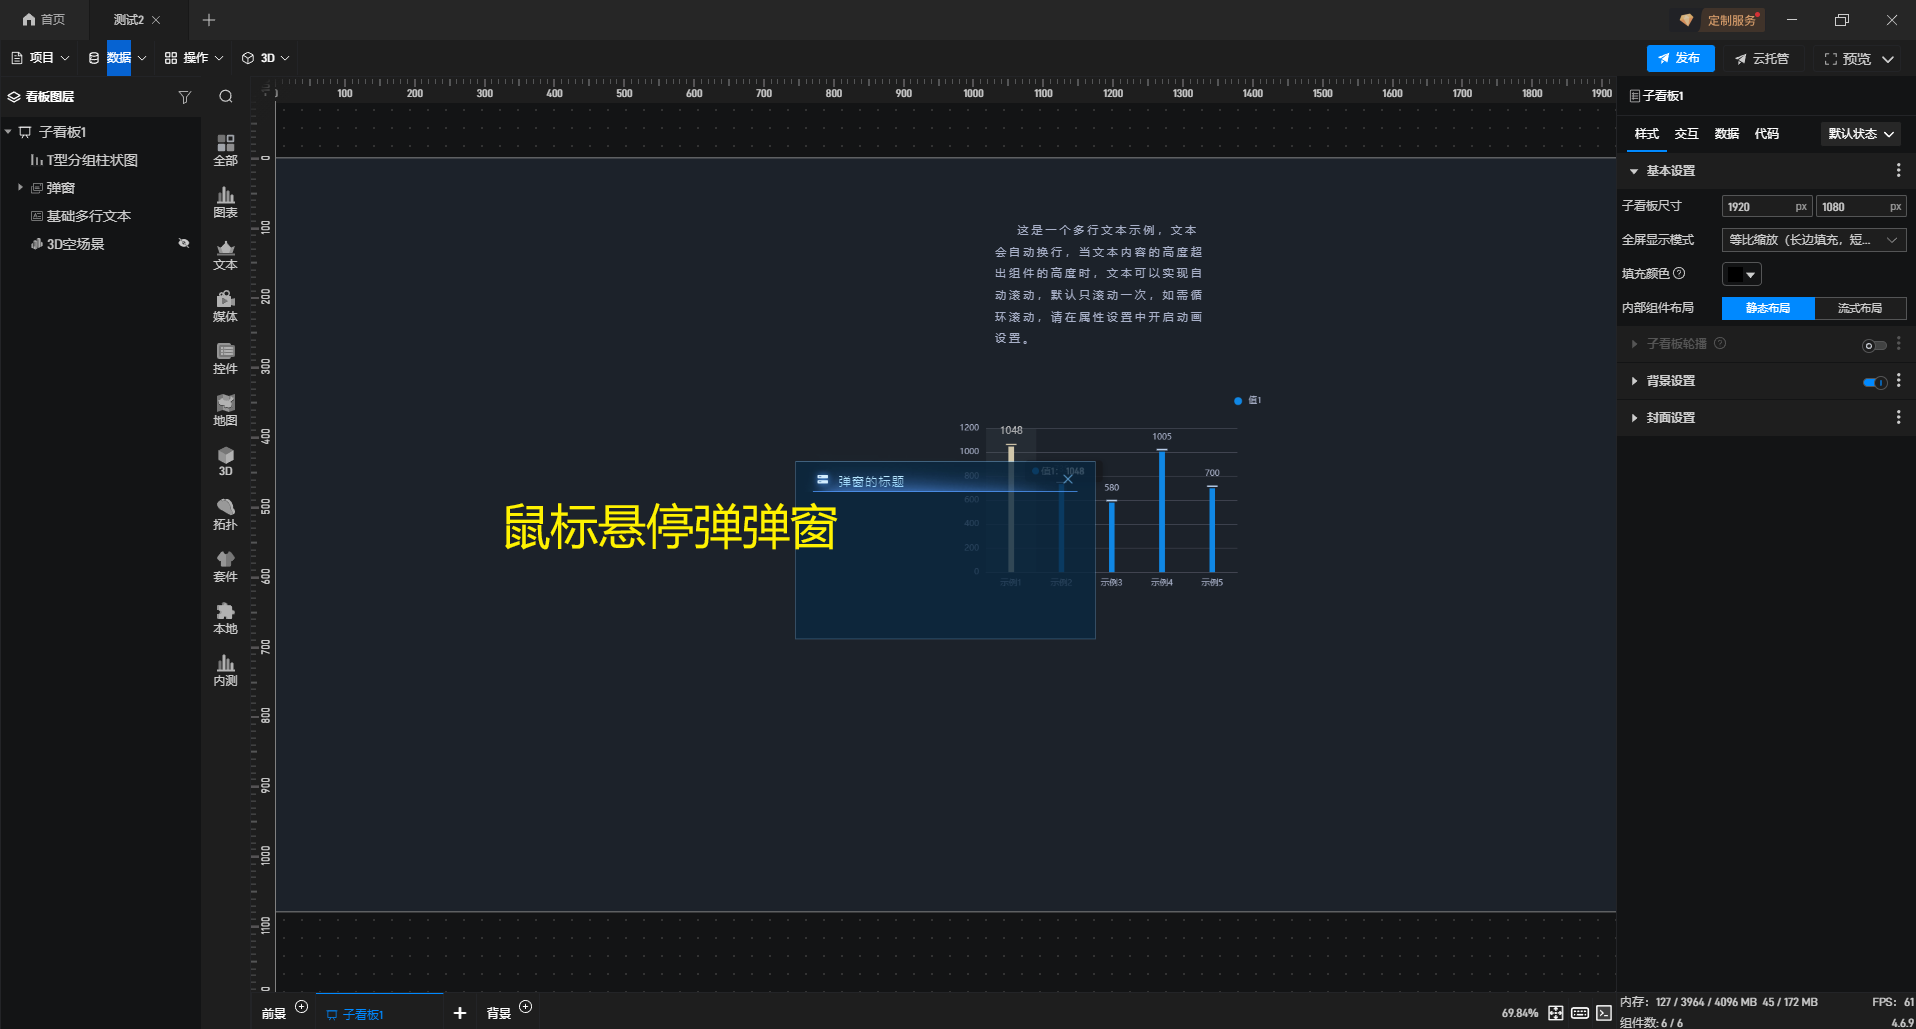Screen dimensions: 1916x1029
Task: Click the 发布 publish button
Action: [1681, 58]
